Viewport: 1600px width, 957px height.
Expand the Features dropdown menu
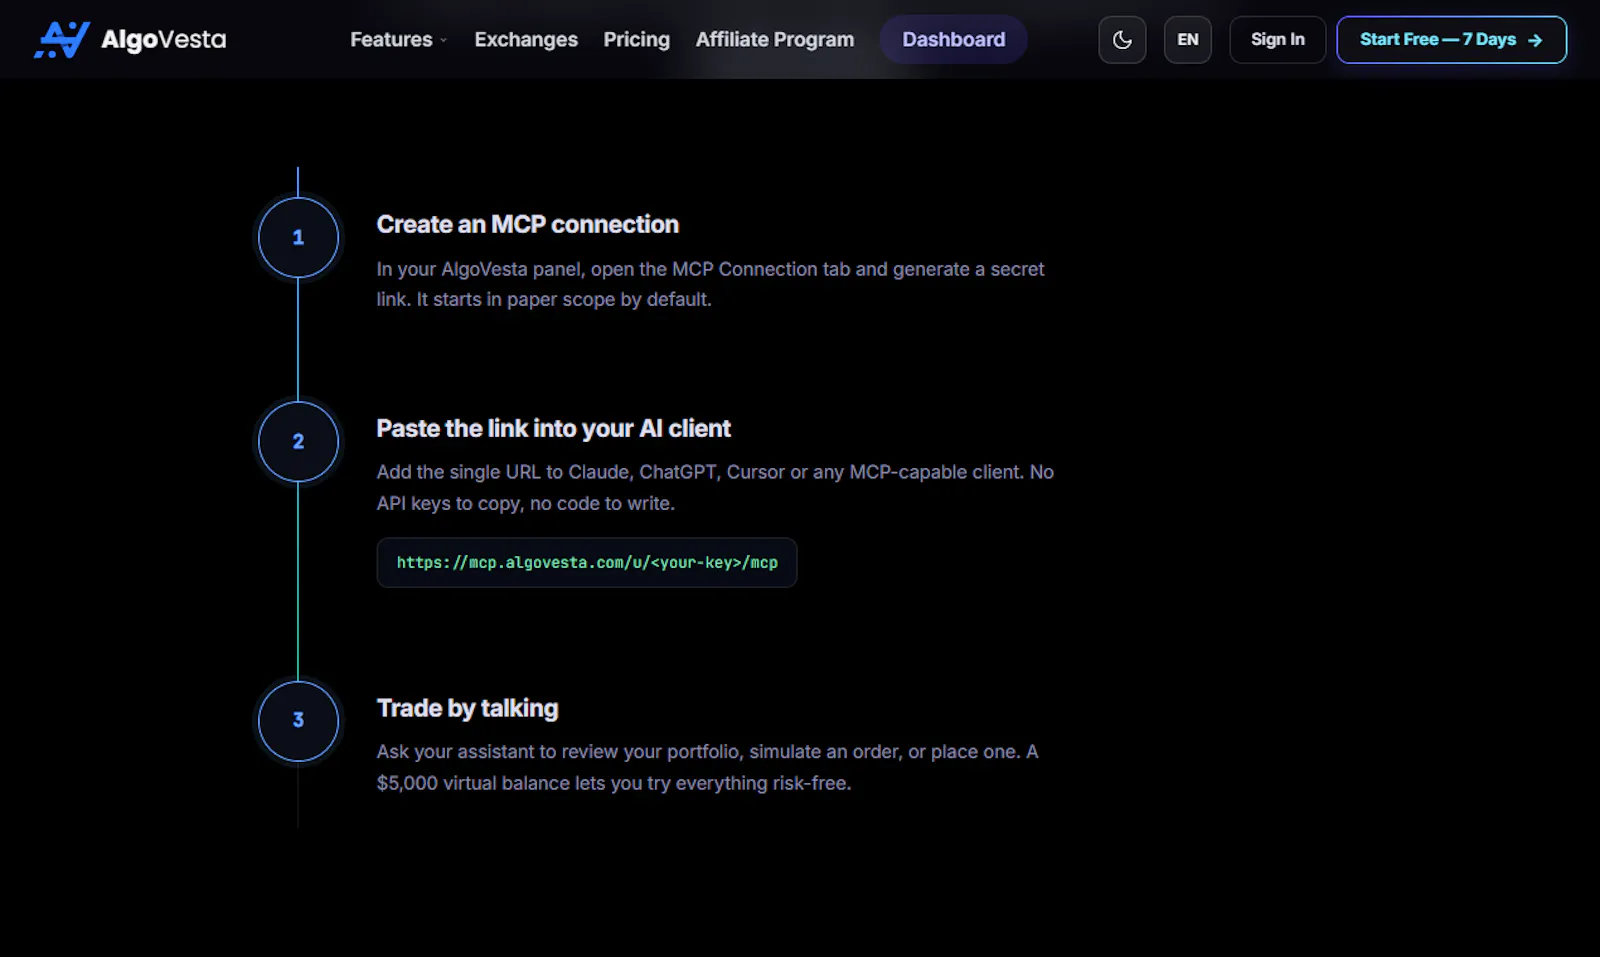pyautogui.click(x=399, y=40)
